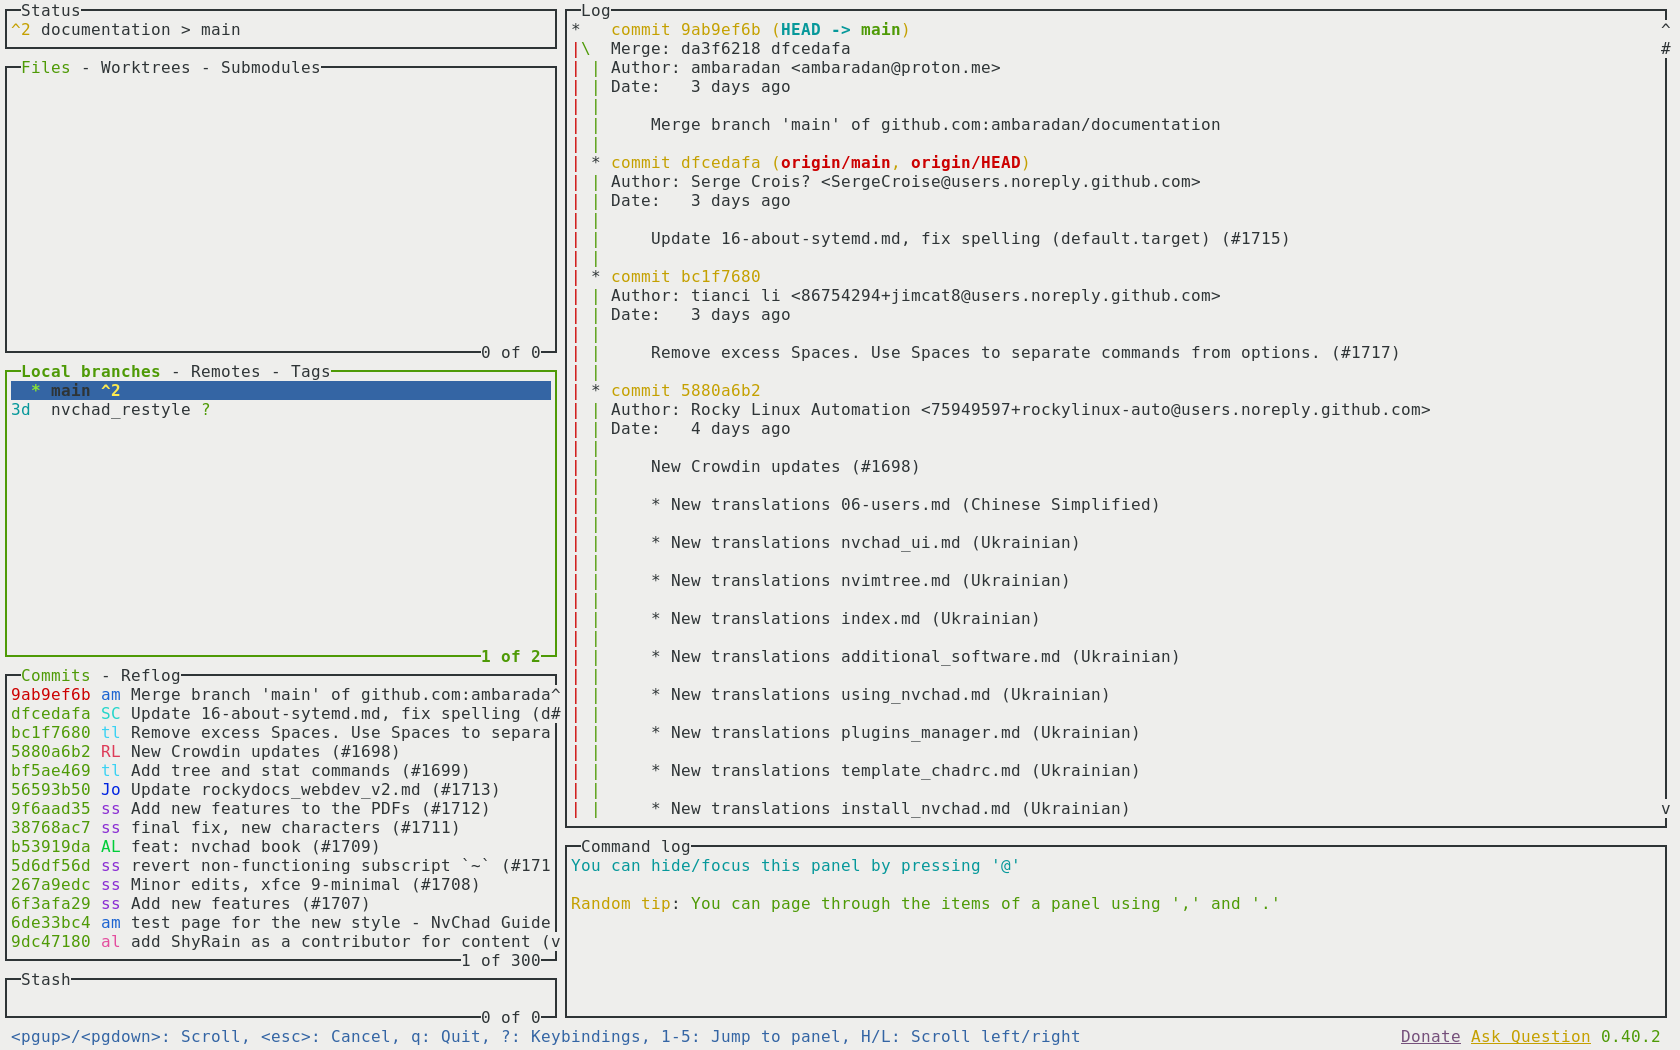The image size is (1680, 1050).
Task: Open the Worktrees tab in Files panel
Action: 145,68
